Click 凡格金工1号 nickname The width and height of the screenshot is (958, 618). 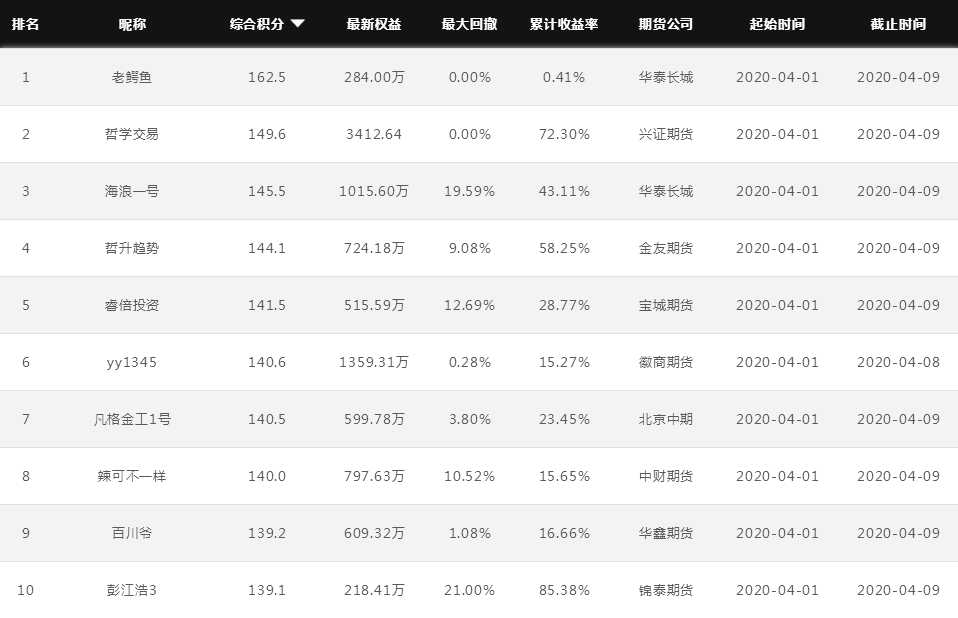click(x=132, y=419)
